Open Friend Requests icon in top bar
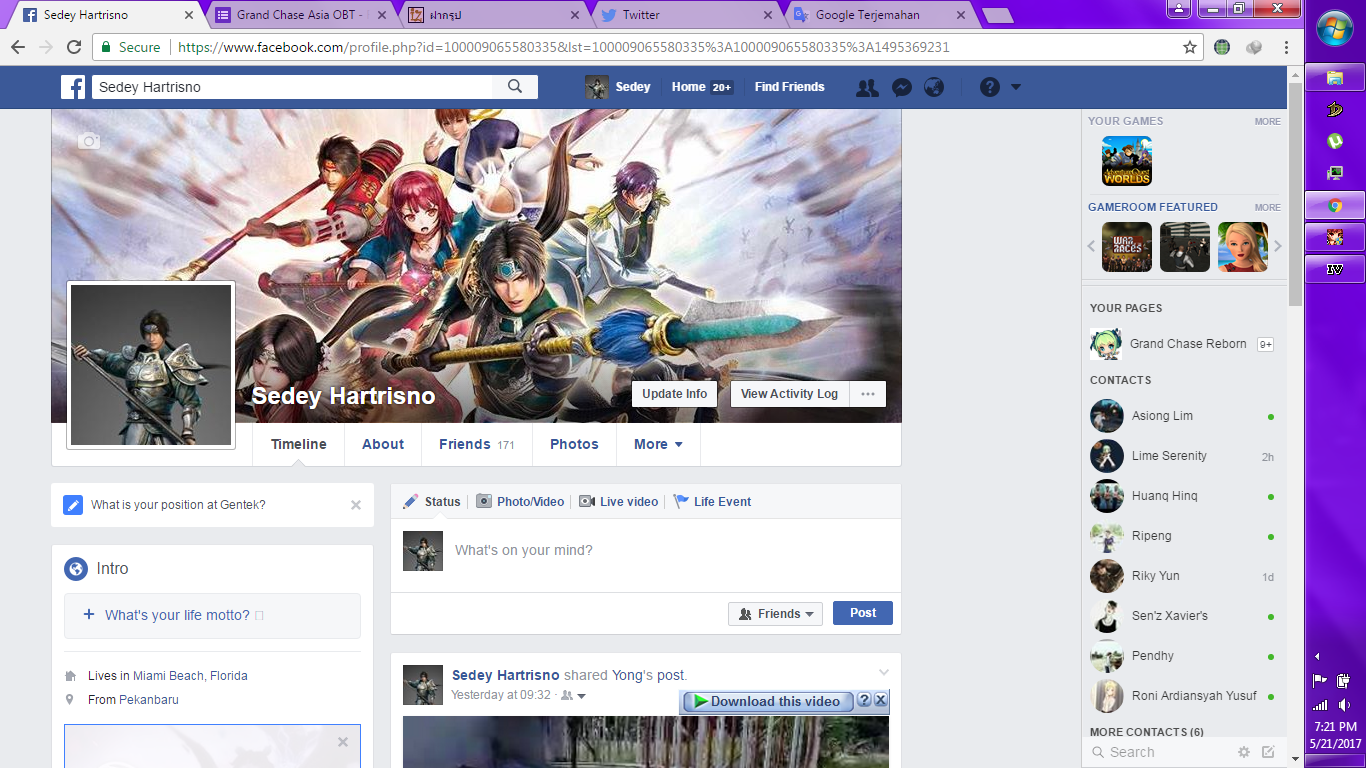 (x=867, y=87)
